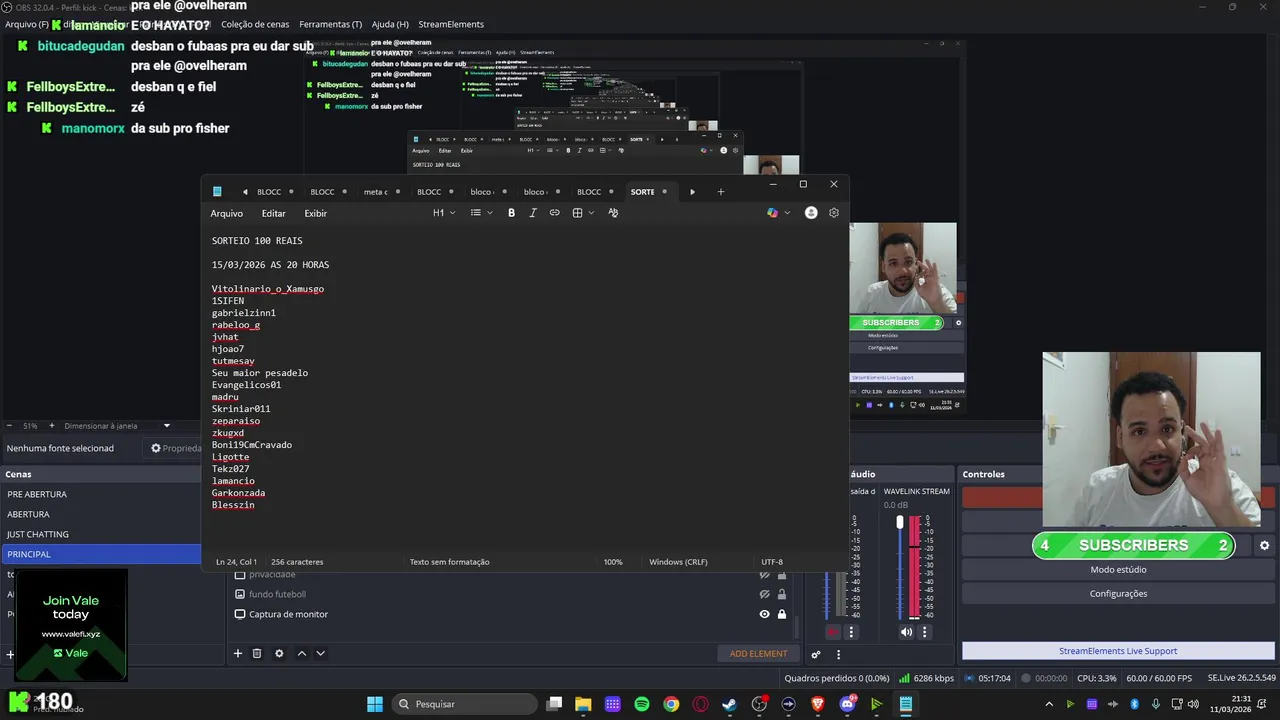Open Discord from the taskbar

click(x=848, y=704)
